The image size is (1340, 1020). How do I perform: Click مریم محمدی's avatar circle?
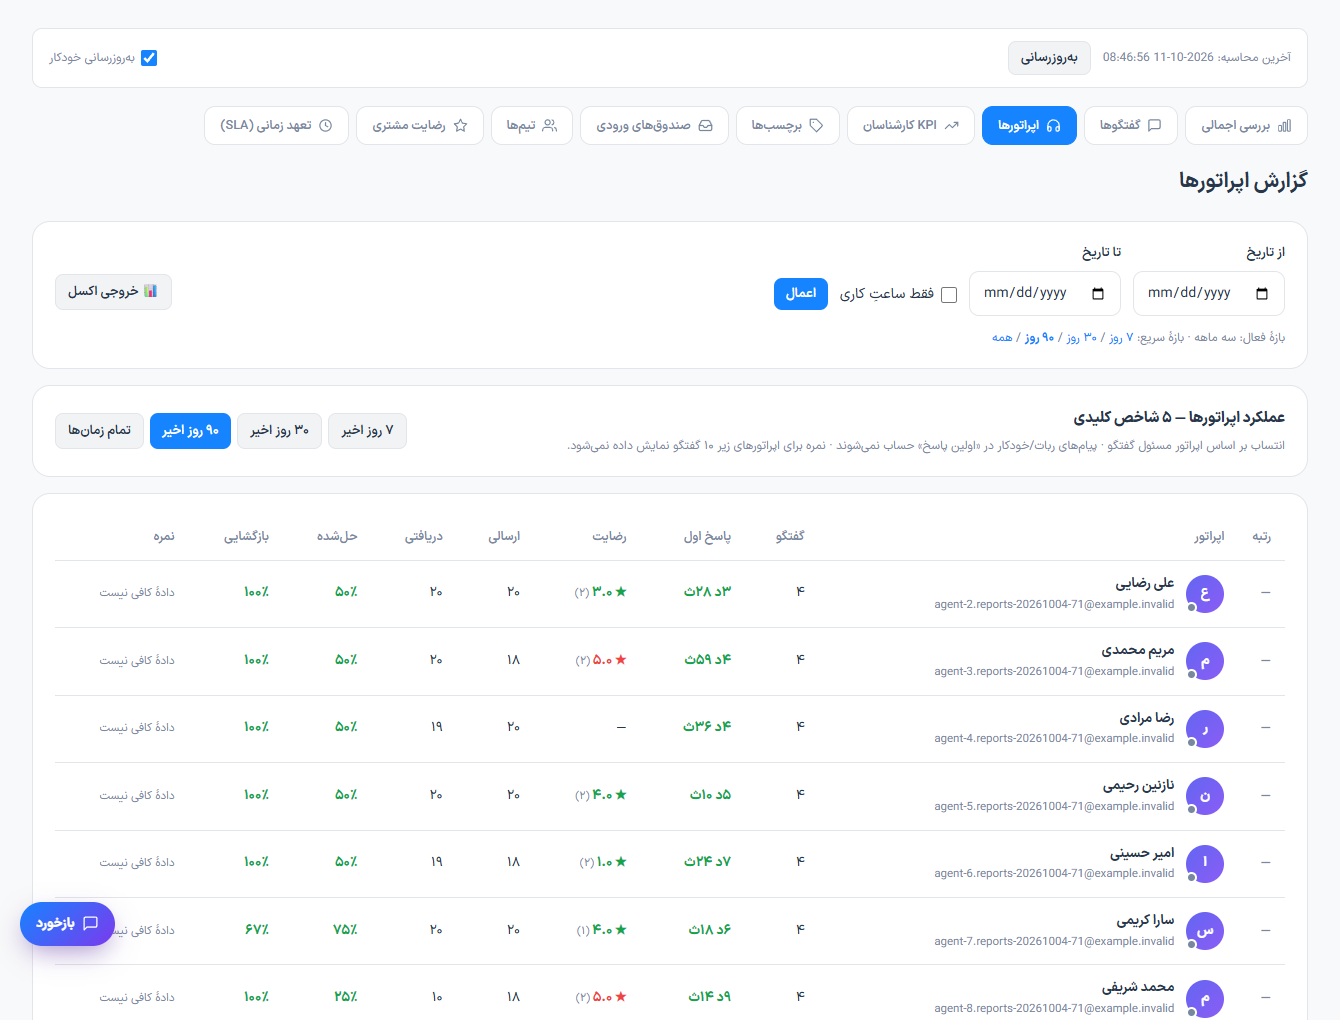click(1205, 661)
